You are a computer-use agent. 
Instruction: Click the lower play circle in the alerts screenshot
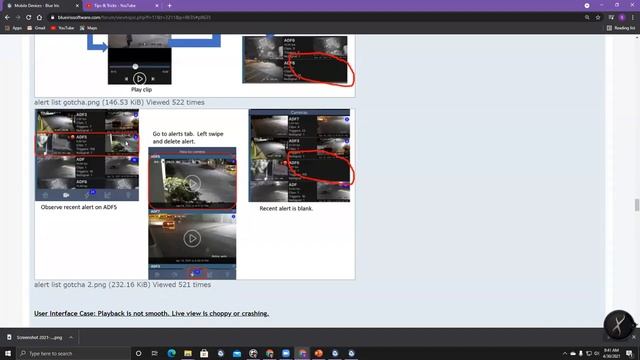click(x=192, y=238)
